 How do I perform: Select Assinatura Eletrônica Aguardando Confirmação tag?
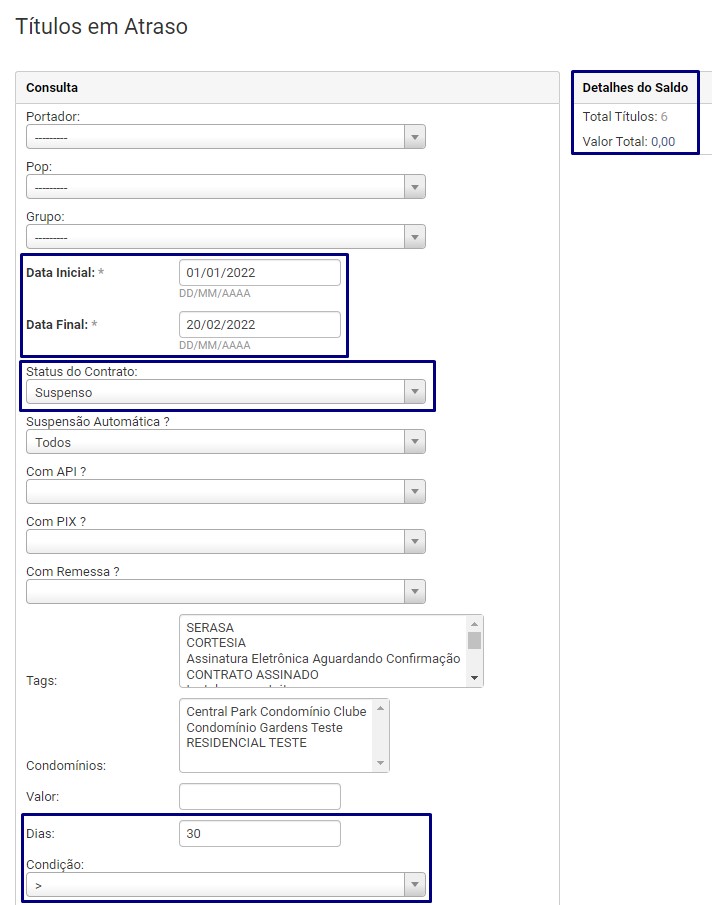[x=322, y=659]
